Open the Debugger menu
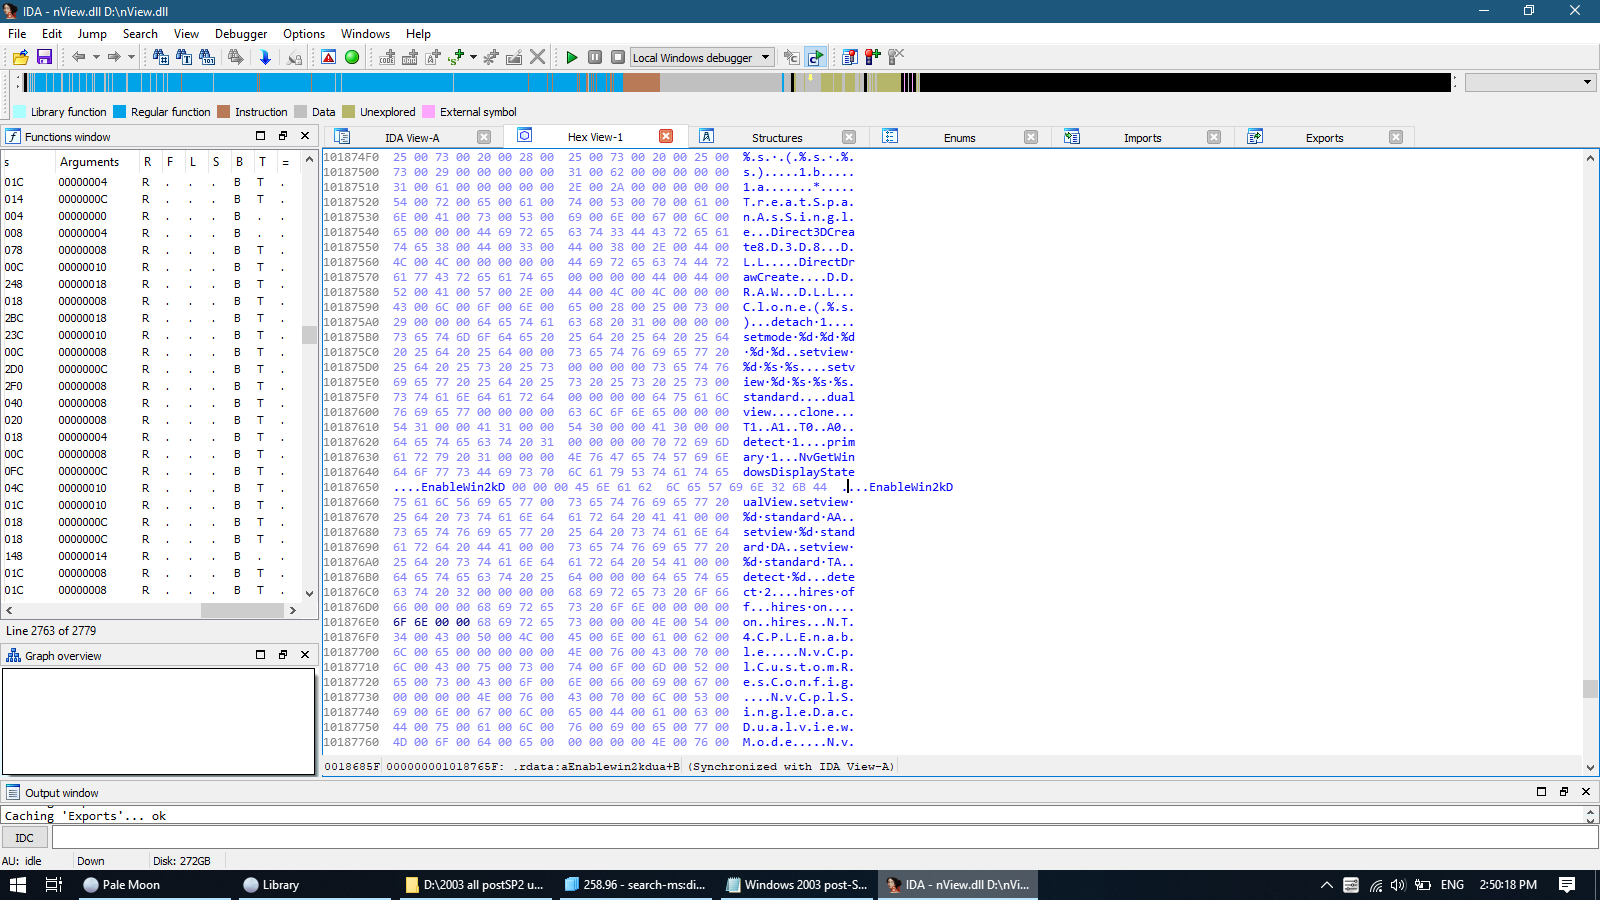 pyautogui.click(x=241, y=34)
